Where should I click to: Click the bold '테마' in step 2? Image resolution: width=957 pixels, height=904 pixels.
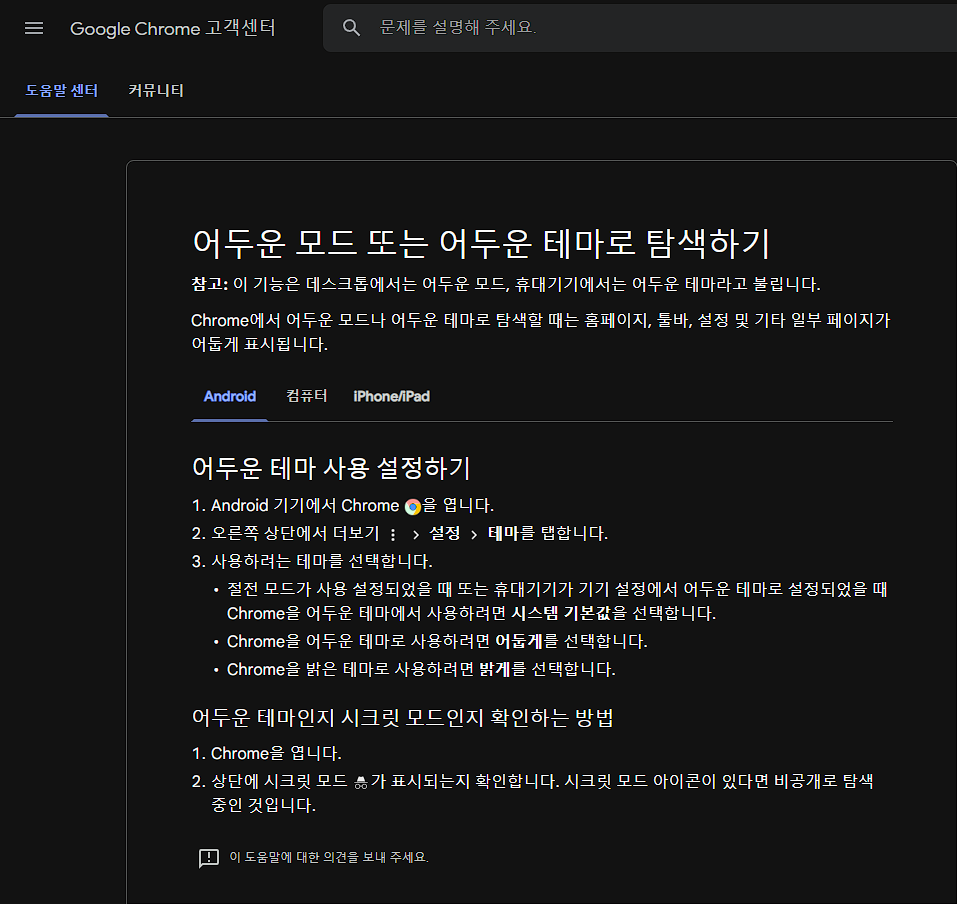tap(503, 533)
